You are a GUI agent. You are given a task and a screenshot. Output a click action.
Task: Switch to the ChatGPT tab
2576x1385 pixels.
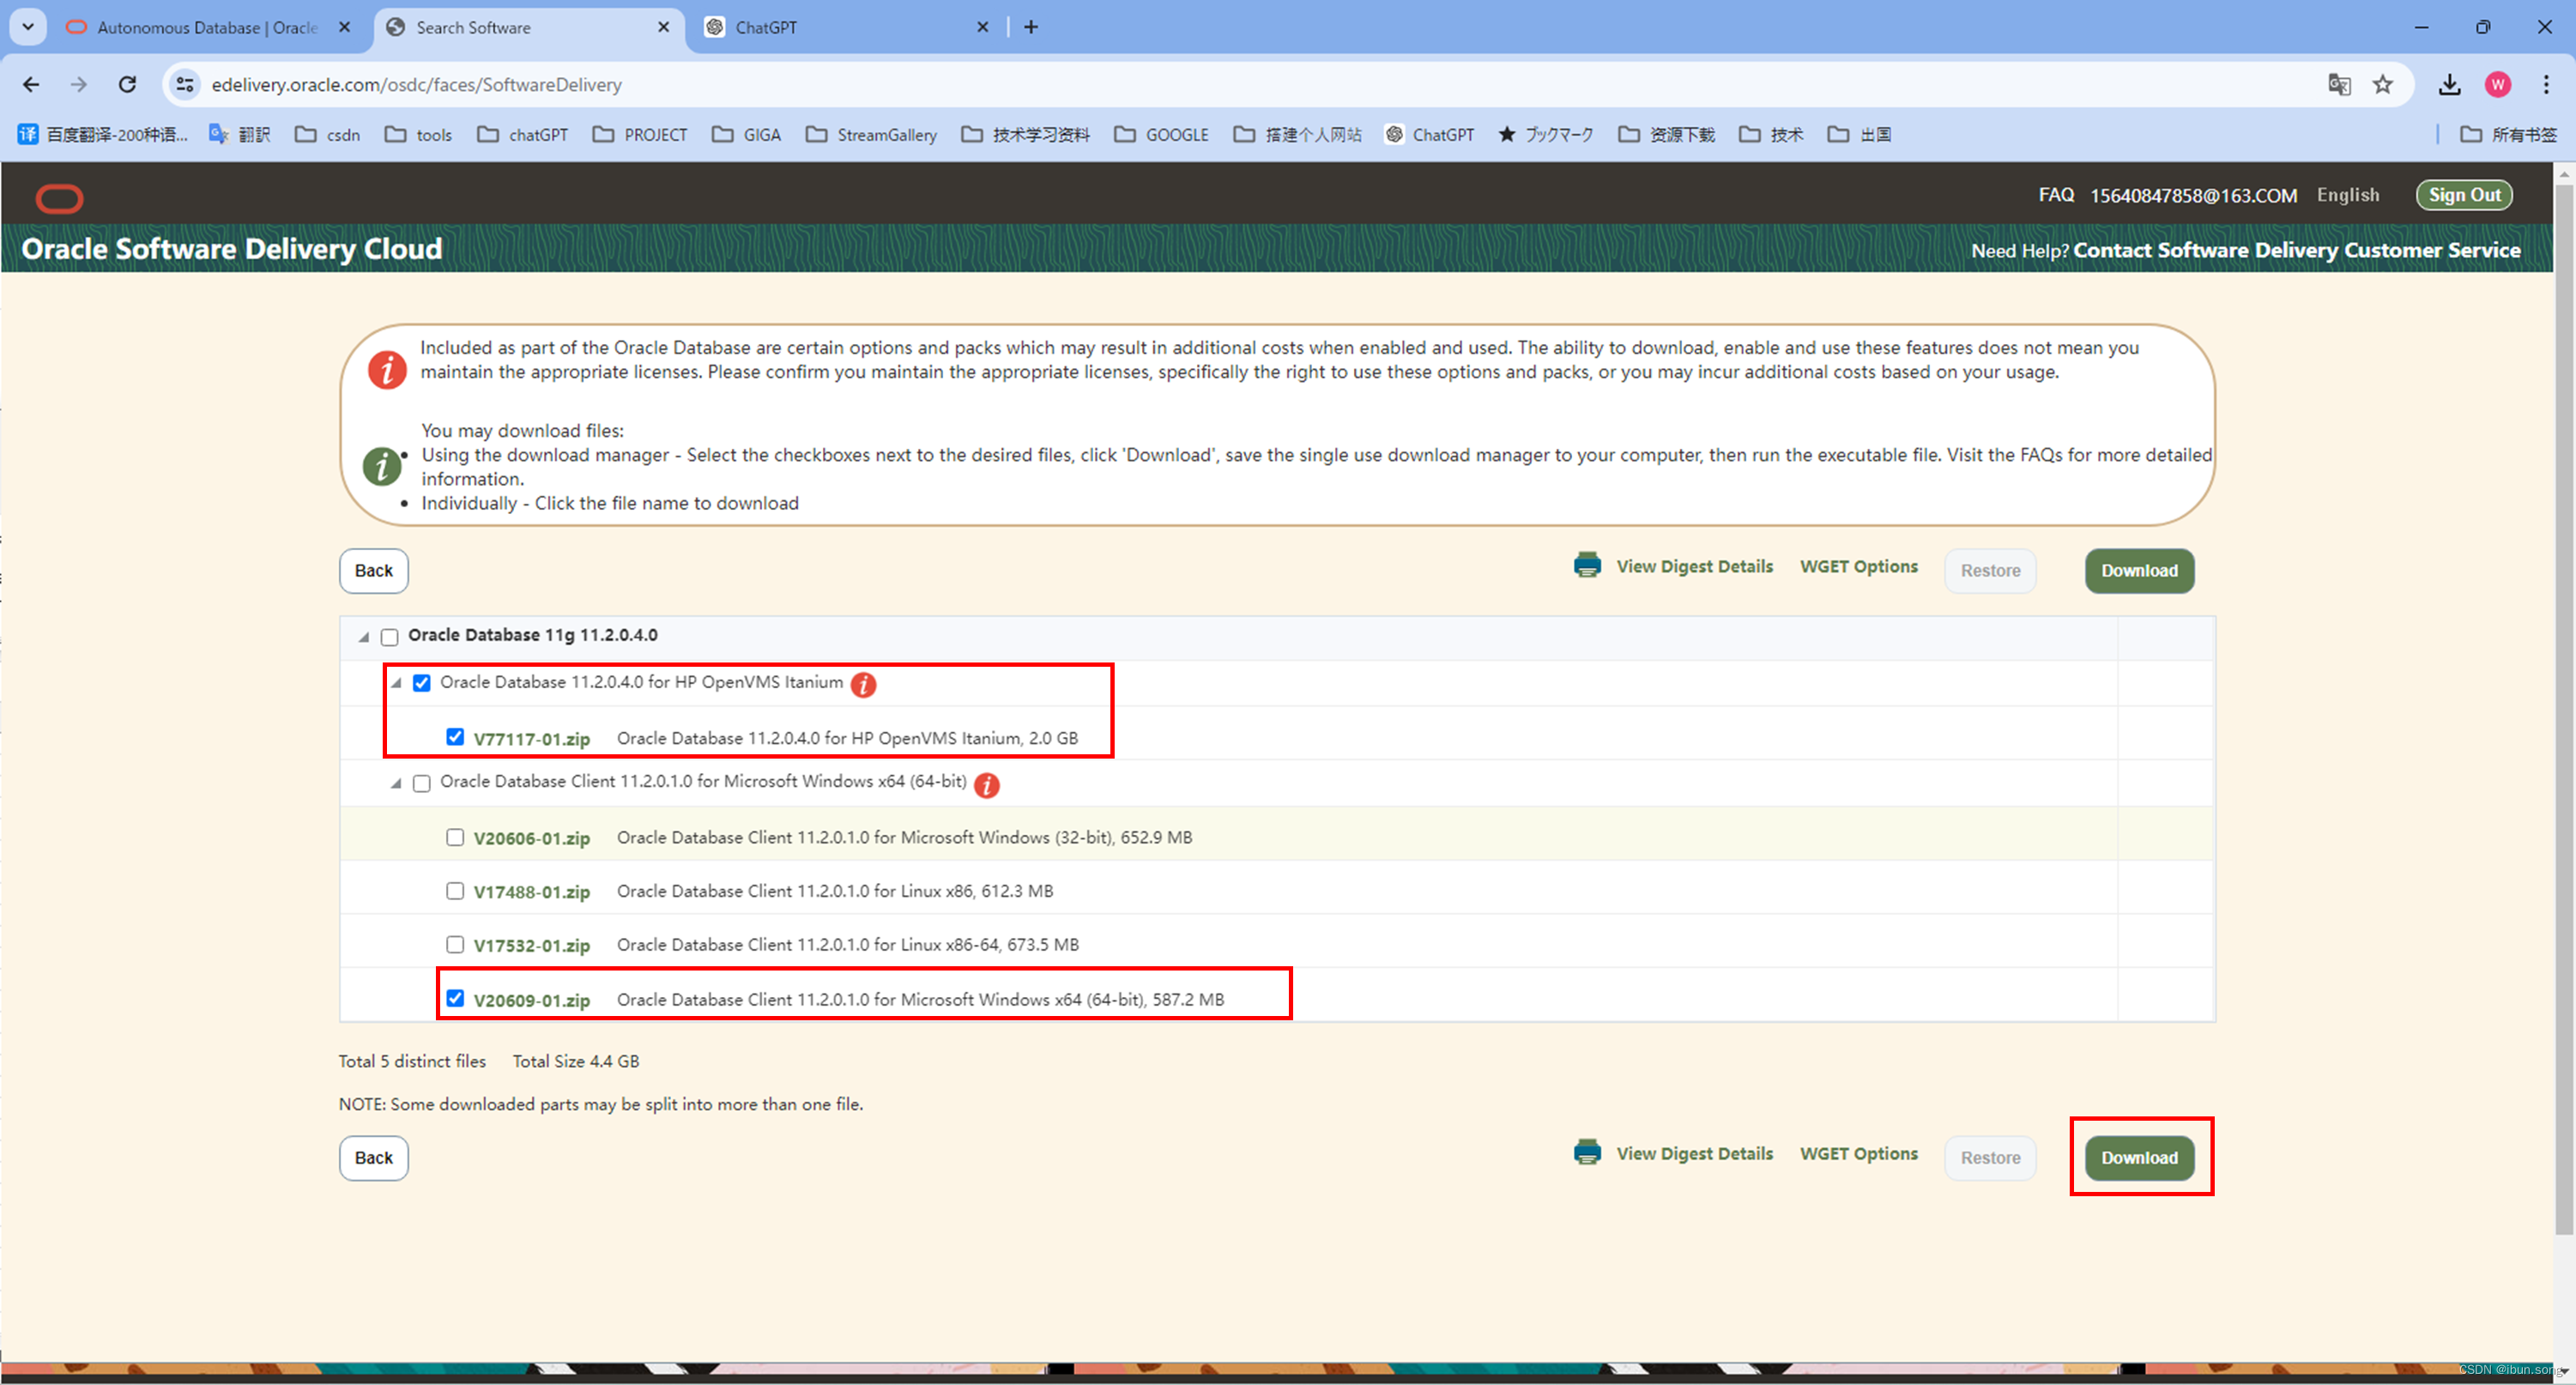click(x=848, y=28)
